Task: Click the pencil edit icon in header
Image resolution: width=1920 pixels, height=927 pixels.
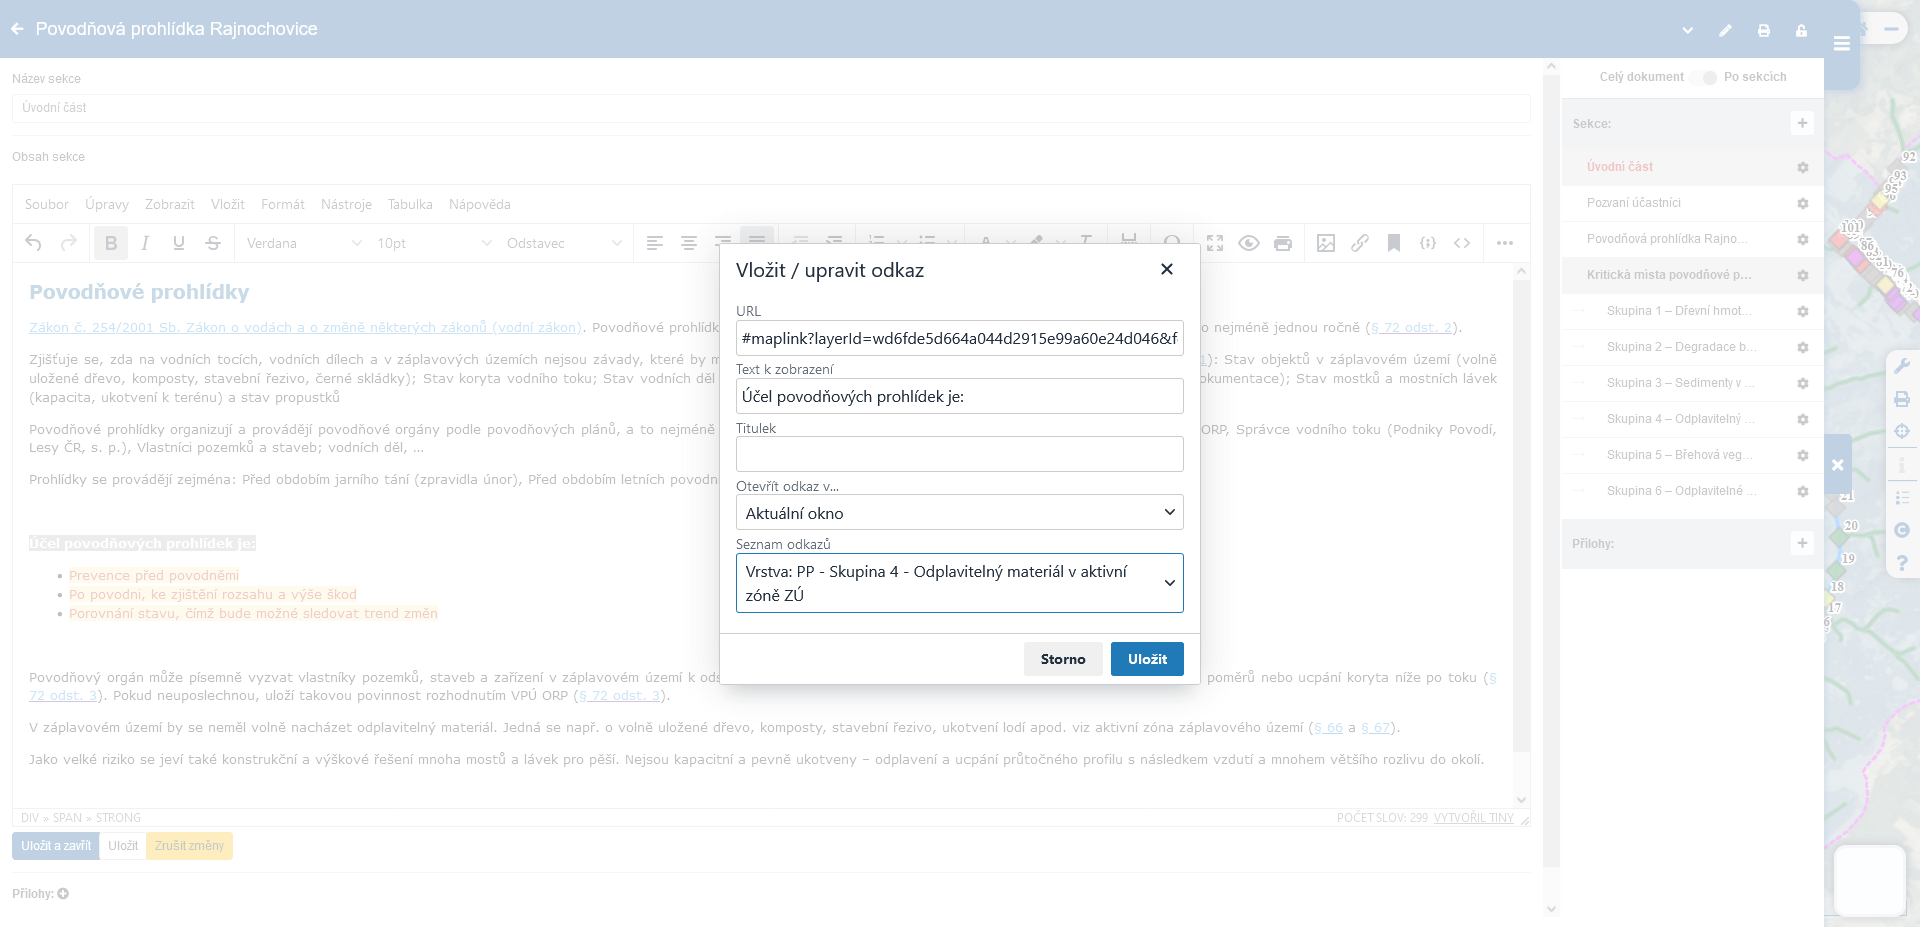Action: point(1725,30)
